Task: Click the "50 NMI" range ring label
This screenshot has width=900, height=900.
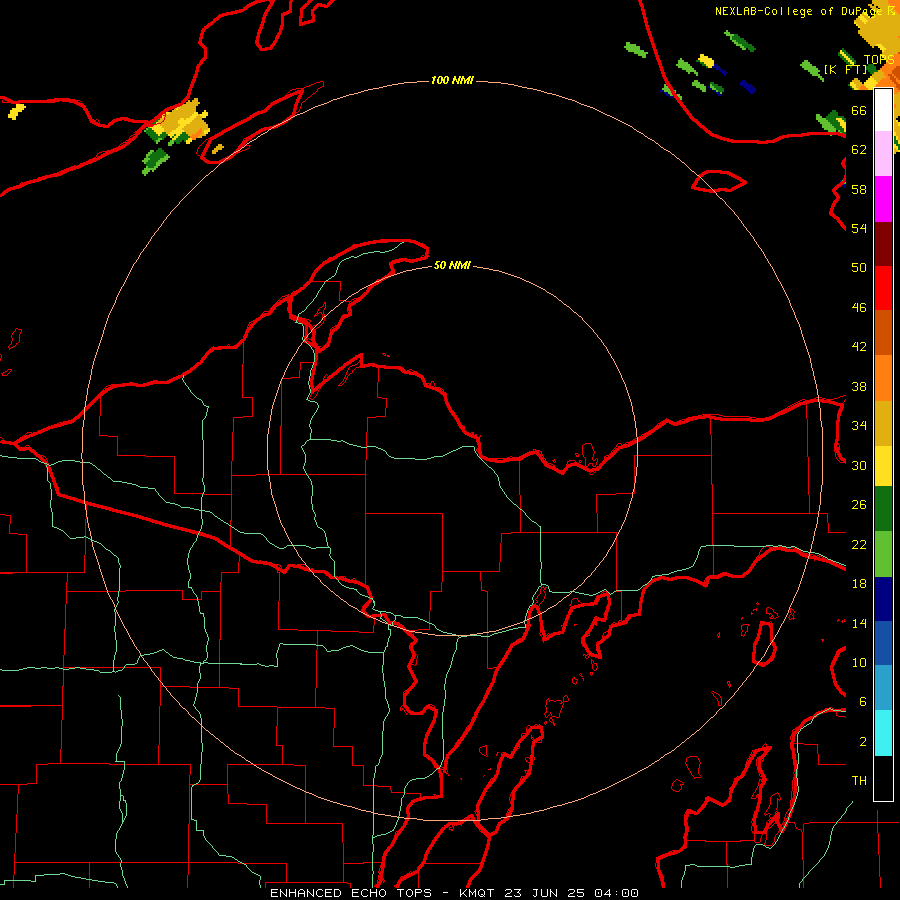Action: (452, 265)
